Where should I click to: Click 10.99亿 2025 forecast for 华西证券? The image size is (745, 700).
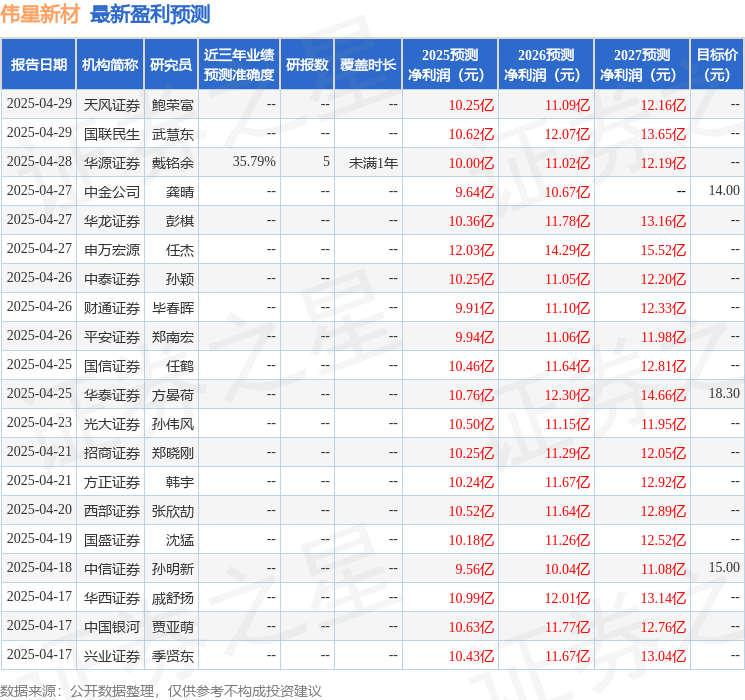pyautogui.click(x=471, y=598)
